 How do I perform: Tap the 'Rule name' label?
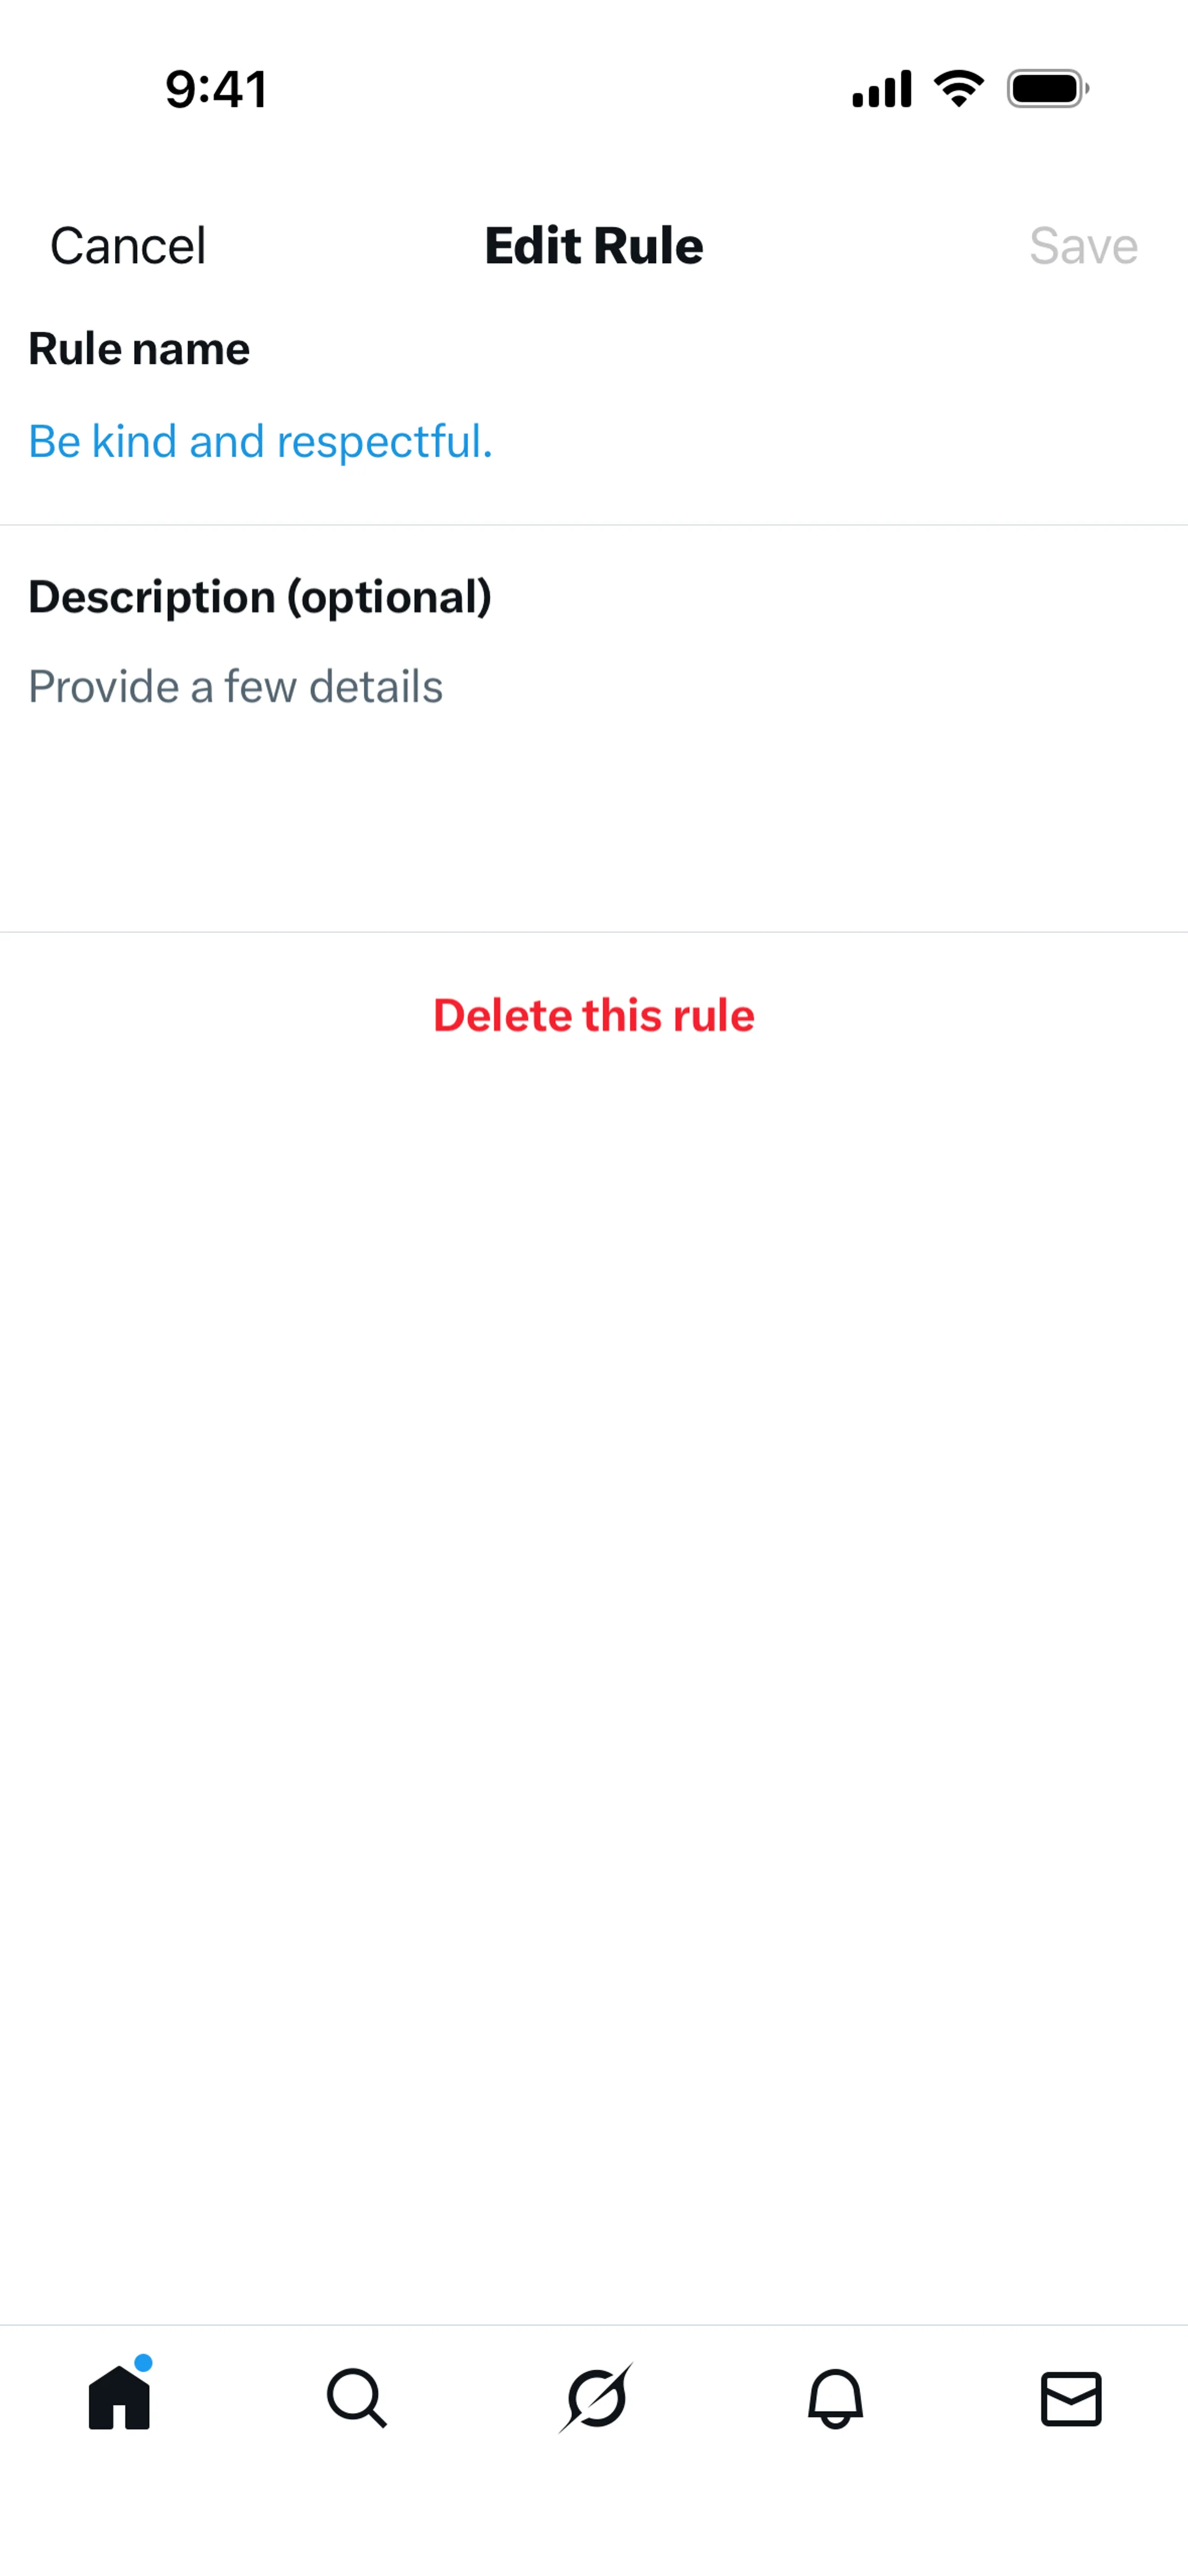click(x=139, y=349)
